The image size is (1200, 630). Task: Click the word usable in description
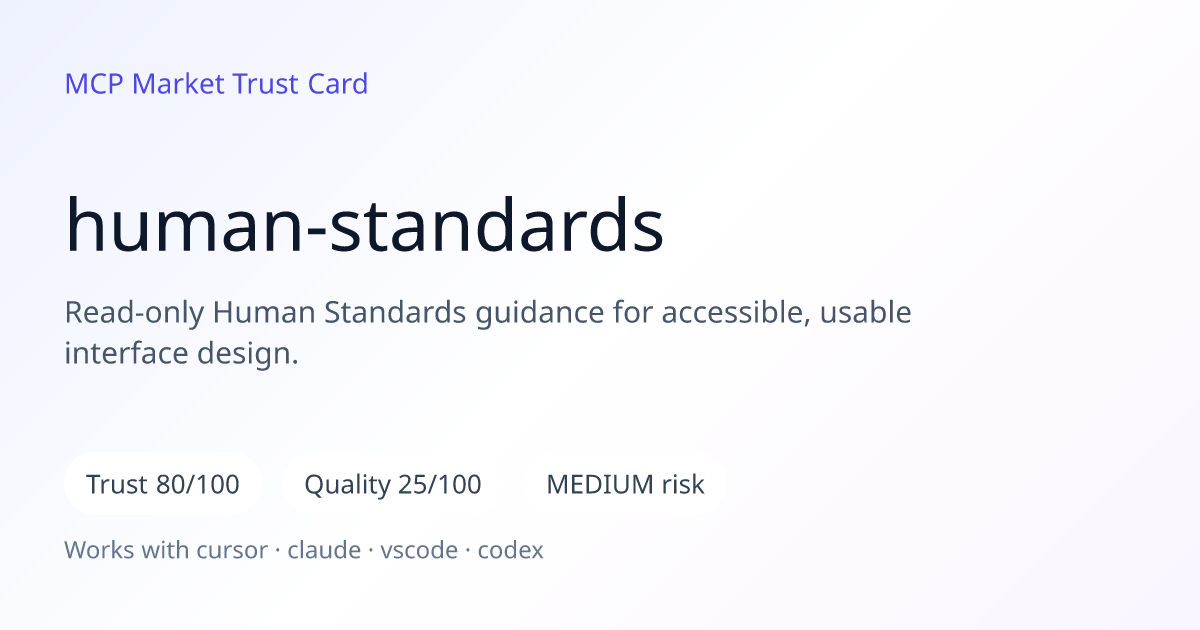(865, 313)
